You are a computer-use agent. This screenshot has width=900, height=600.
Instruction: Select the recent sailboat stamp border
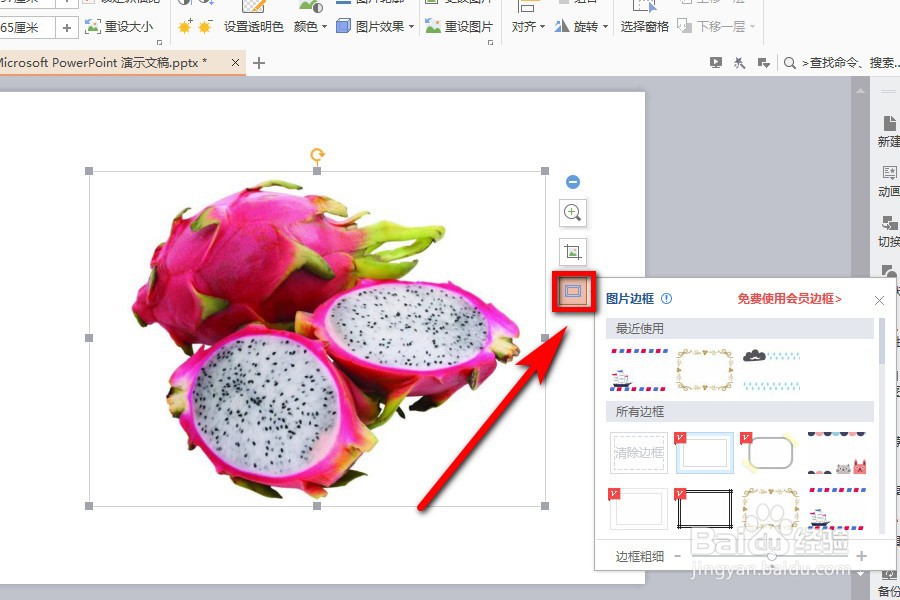639,369
